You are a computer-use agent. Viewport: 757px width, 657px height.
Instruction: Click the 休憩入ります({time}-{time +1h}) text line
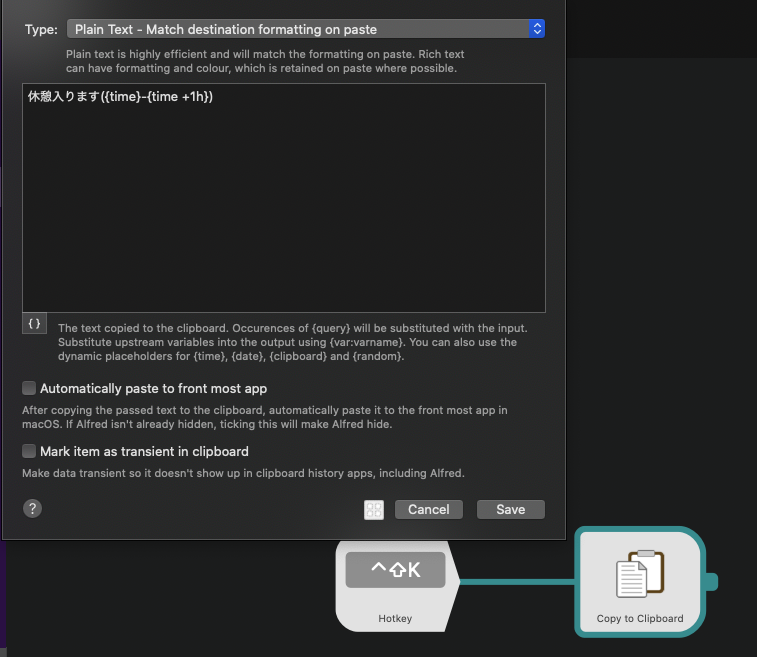click(x=120, y=97)
